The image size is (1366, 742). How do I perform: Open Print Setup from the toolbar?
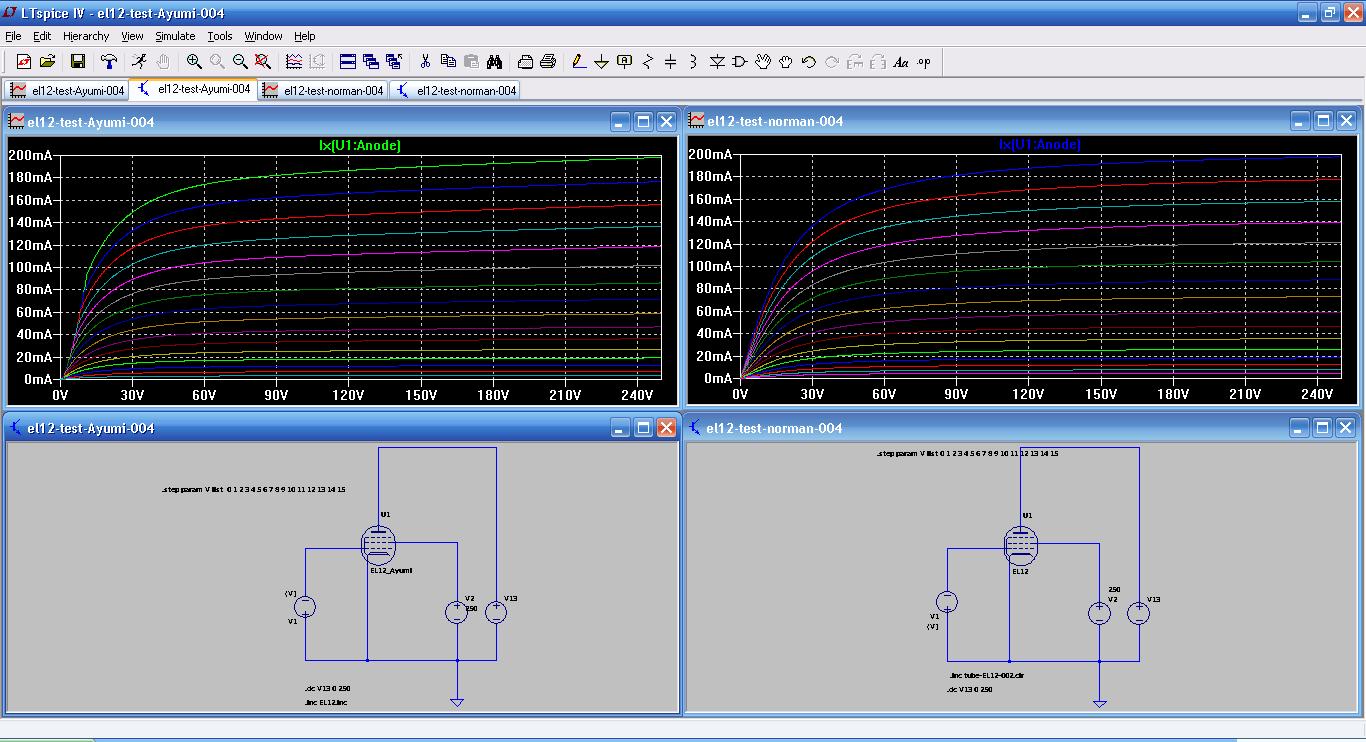click(525, 62)
